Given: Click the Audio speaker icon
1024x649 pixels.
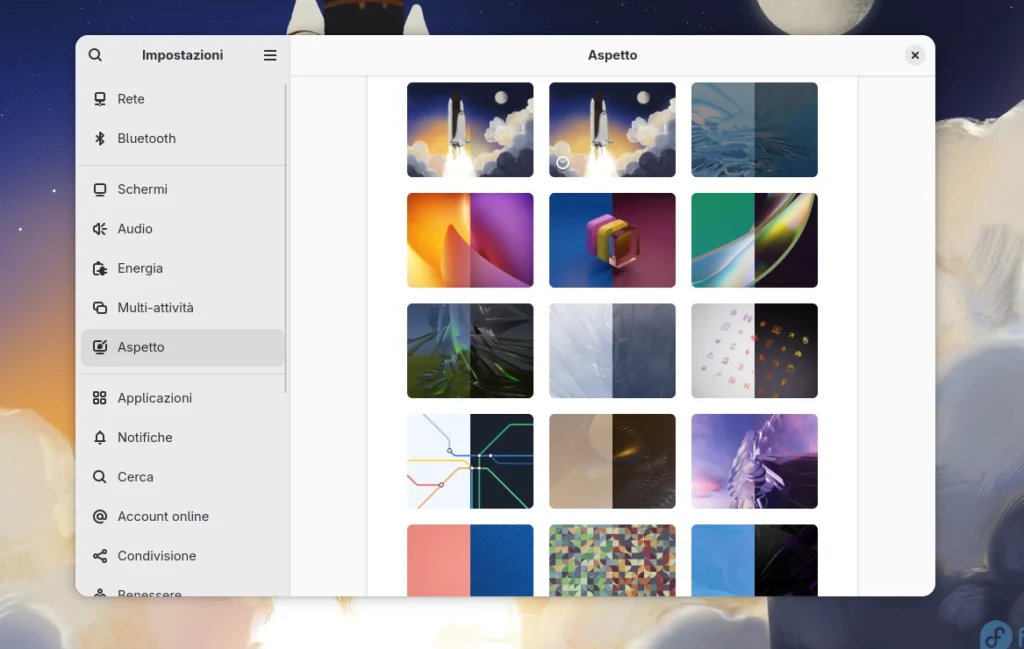Looking at the screenshot, I should tap(100, 229).
